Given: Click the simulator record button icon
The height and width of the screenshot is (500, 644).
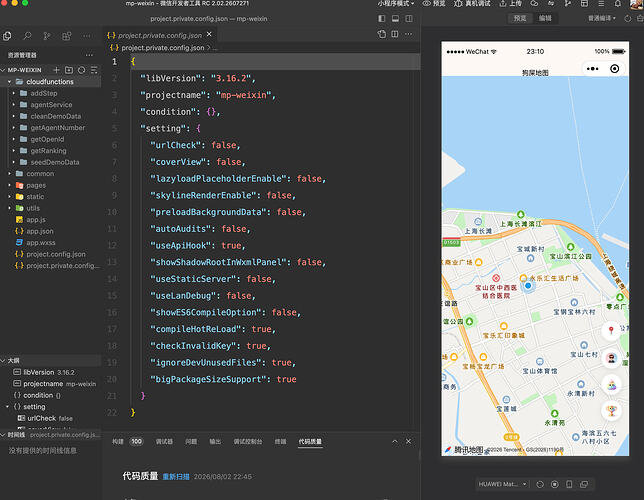Looking at the screenshot, I should 554,484.
